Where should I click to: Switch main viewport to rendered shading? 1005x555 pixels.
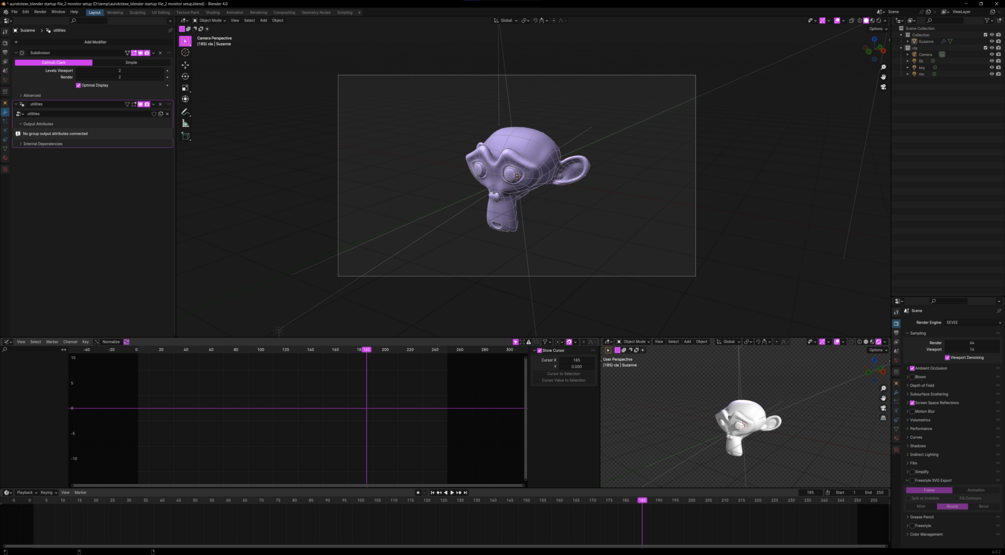878,21
